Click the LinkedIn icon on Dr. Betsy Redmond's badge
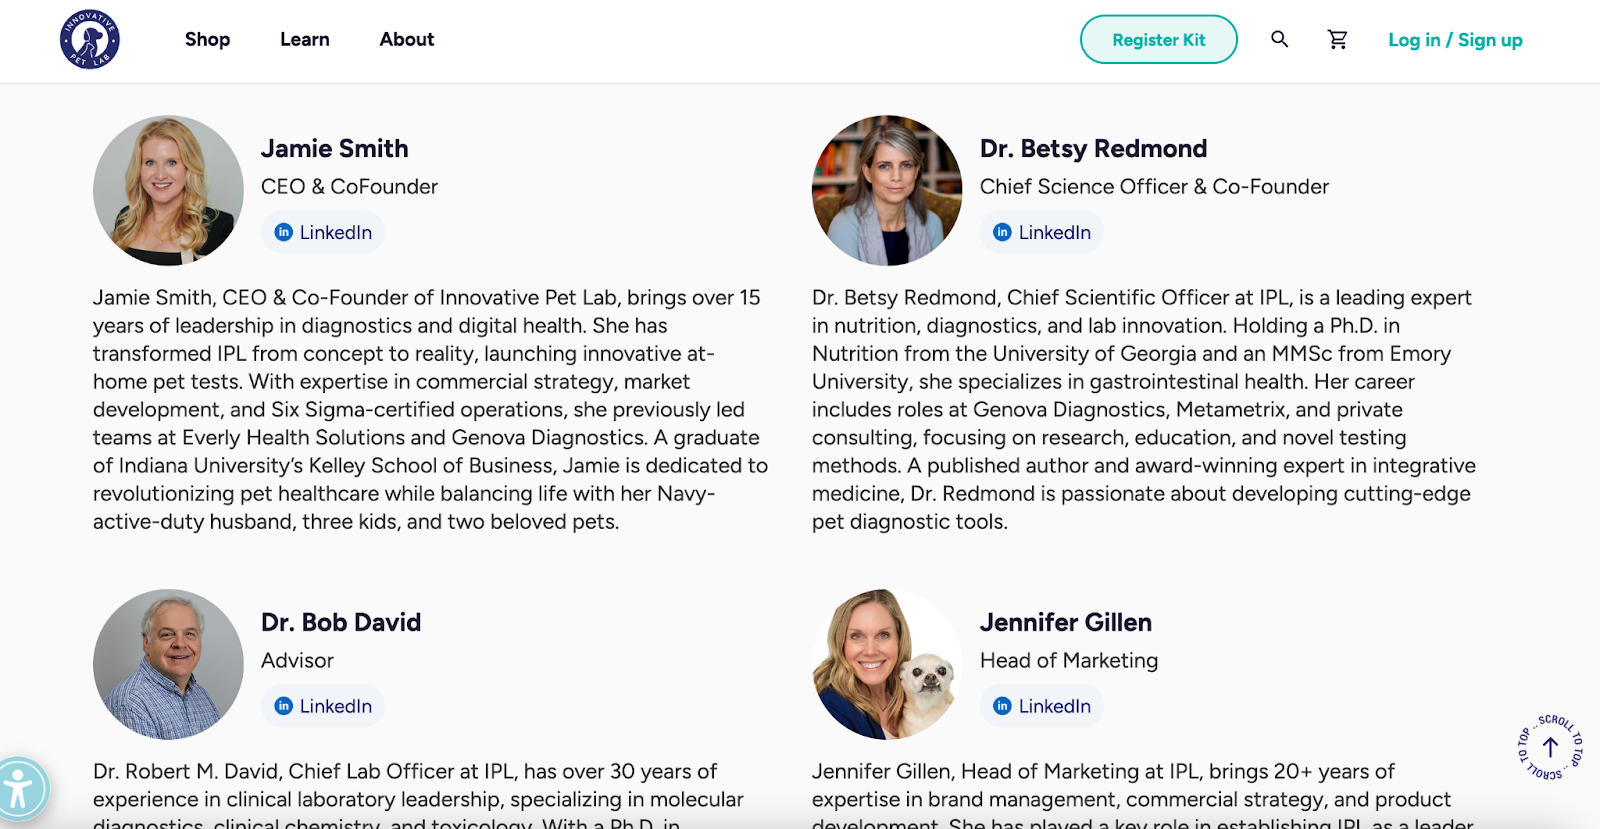The image size is (1600, 829). (1002, 232)
